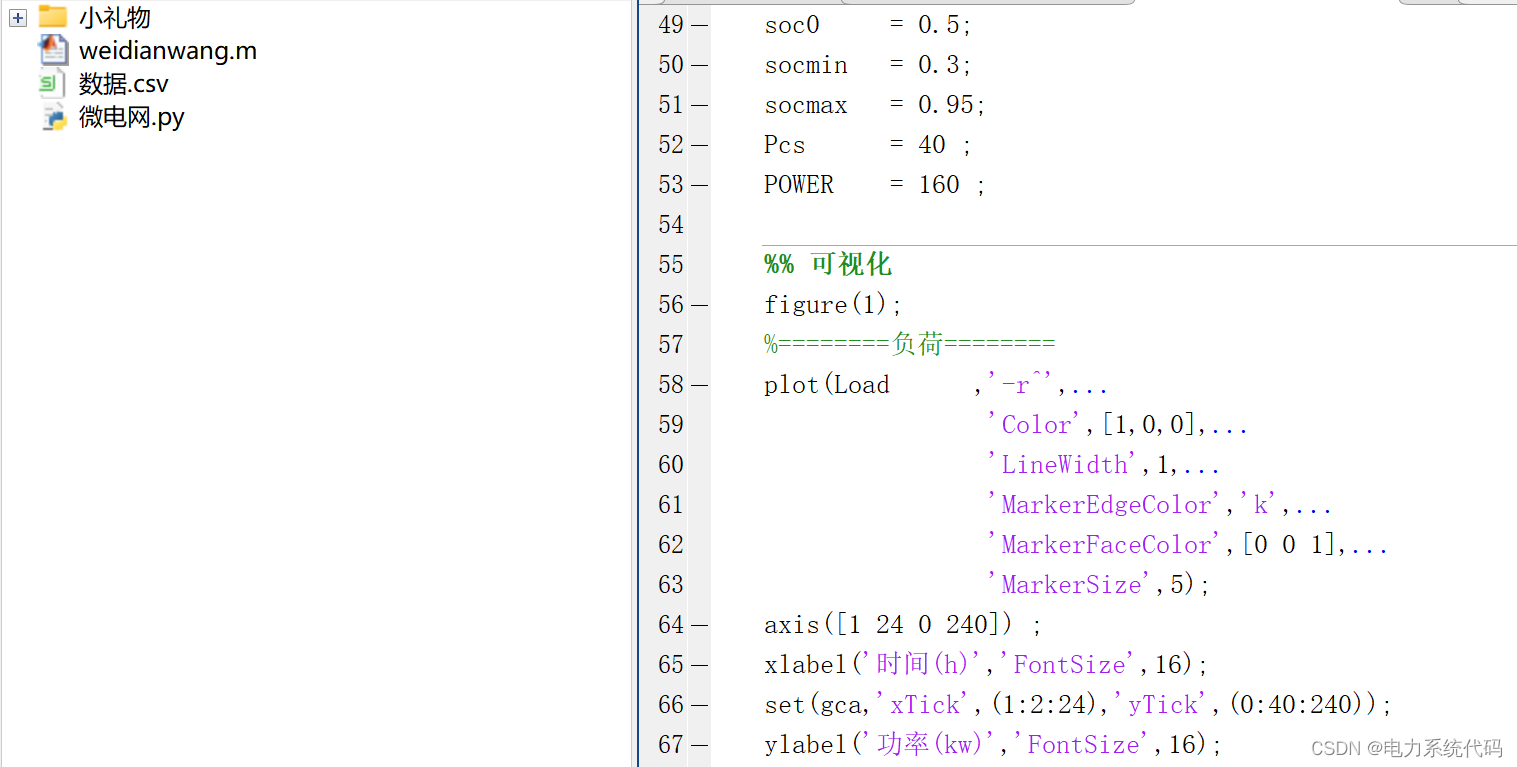This screenshot has width=1517, height=767.
Task: Click the %% 可视化 section header
Action: [x=827, y=265]
